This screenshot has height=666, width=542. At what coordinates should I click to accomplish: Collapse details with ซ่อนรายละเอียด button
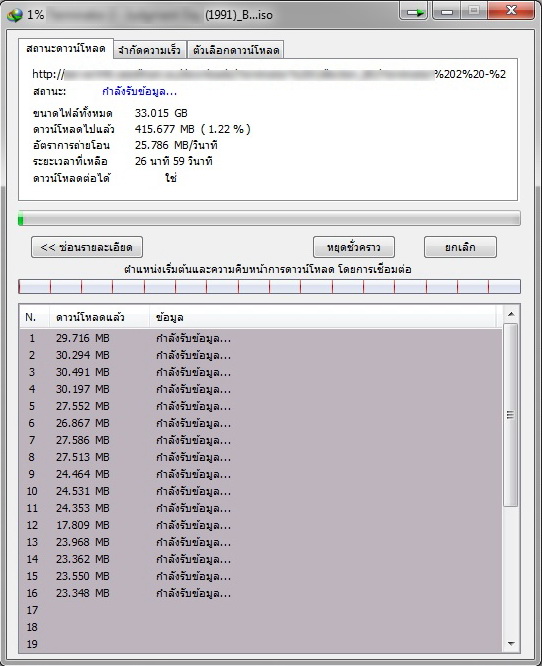click(87, 247)
